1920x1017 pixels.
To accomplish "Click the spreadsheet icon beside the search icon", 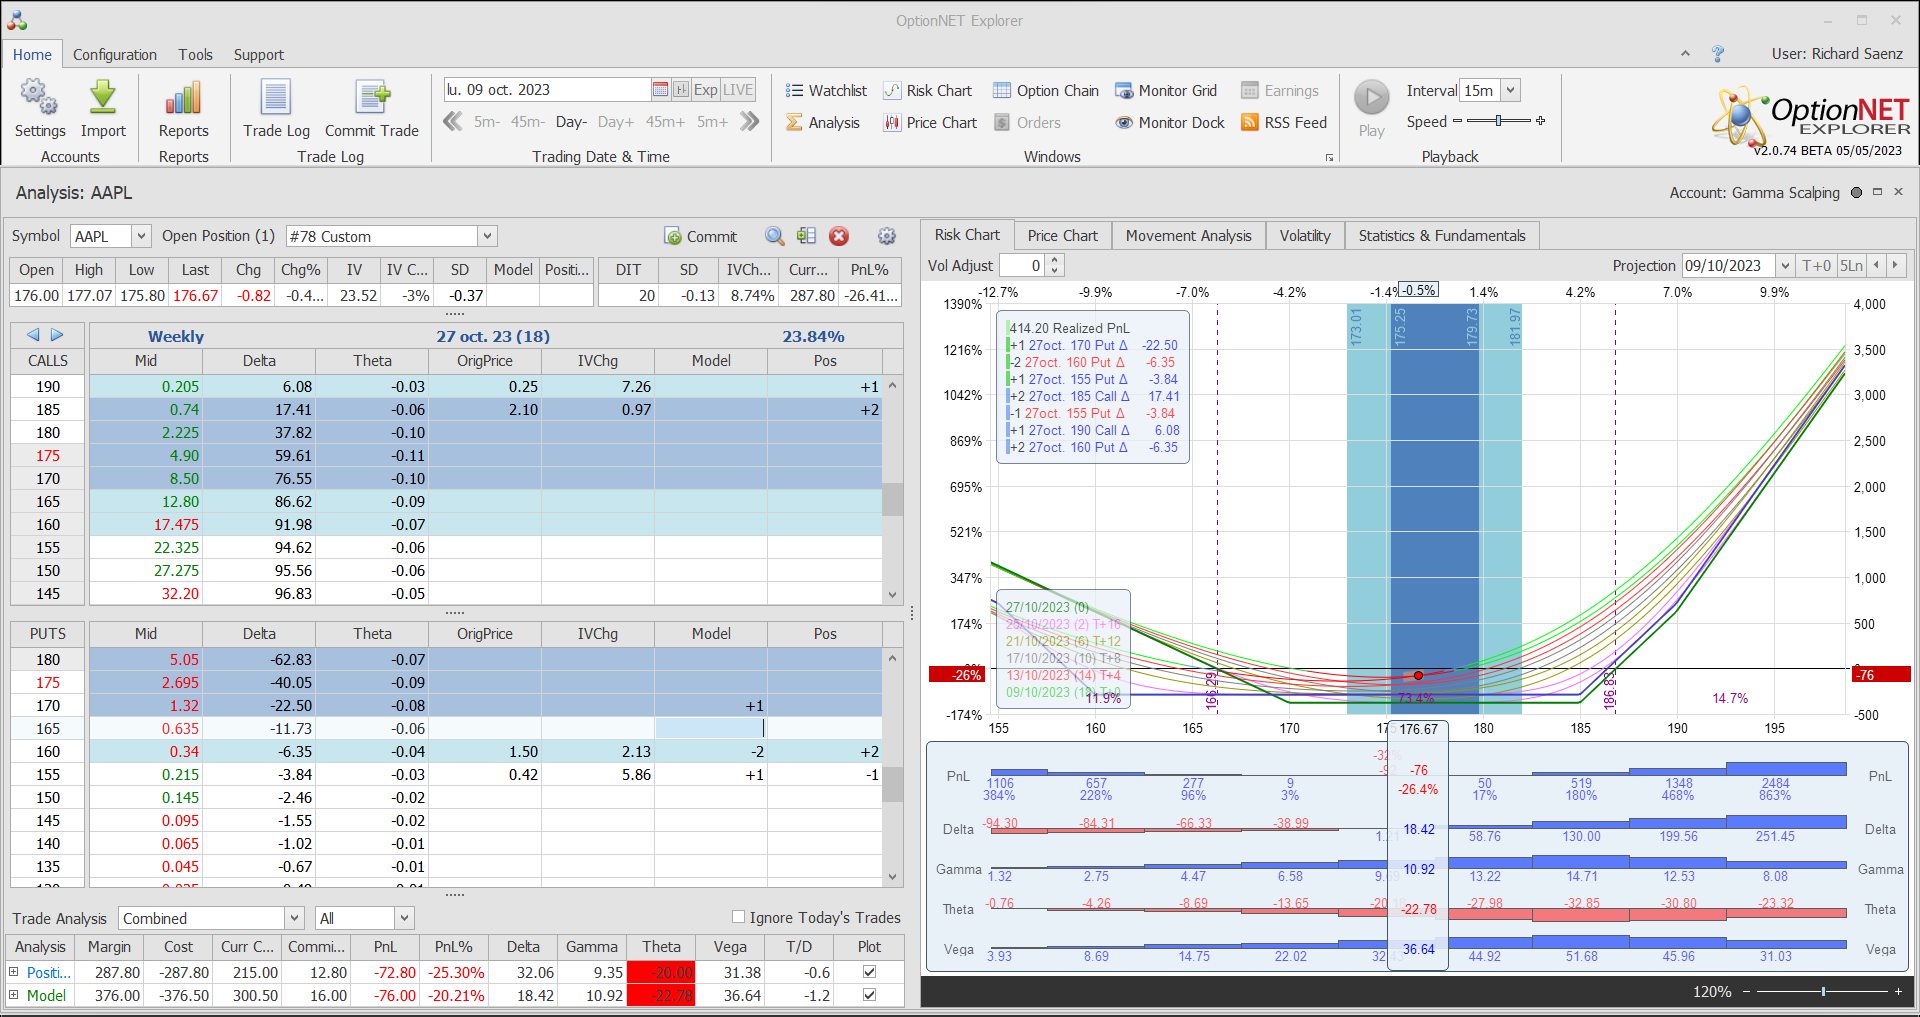I will click(807, 236).
